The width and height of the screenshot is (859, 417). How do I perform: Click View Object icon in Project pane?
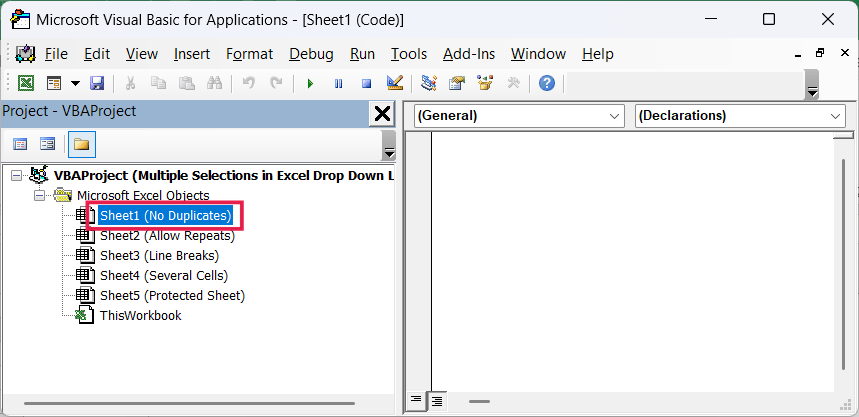tap(48, 145)
